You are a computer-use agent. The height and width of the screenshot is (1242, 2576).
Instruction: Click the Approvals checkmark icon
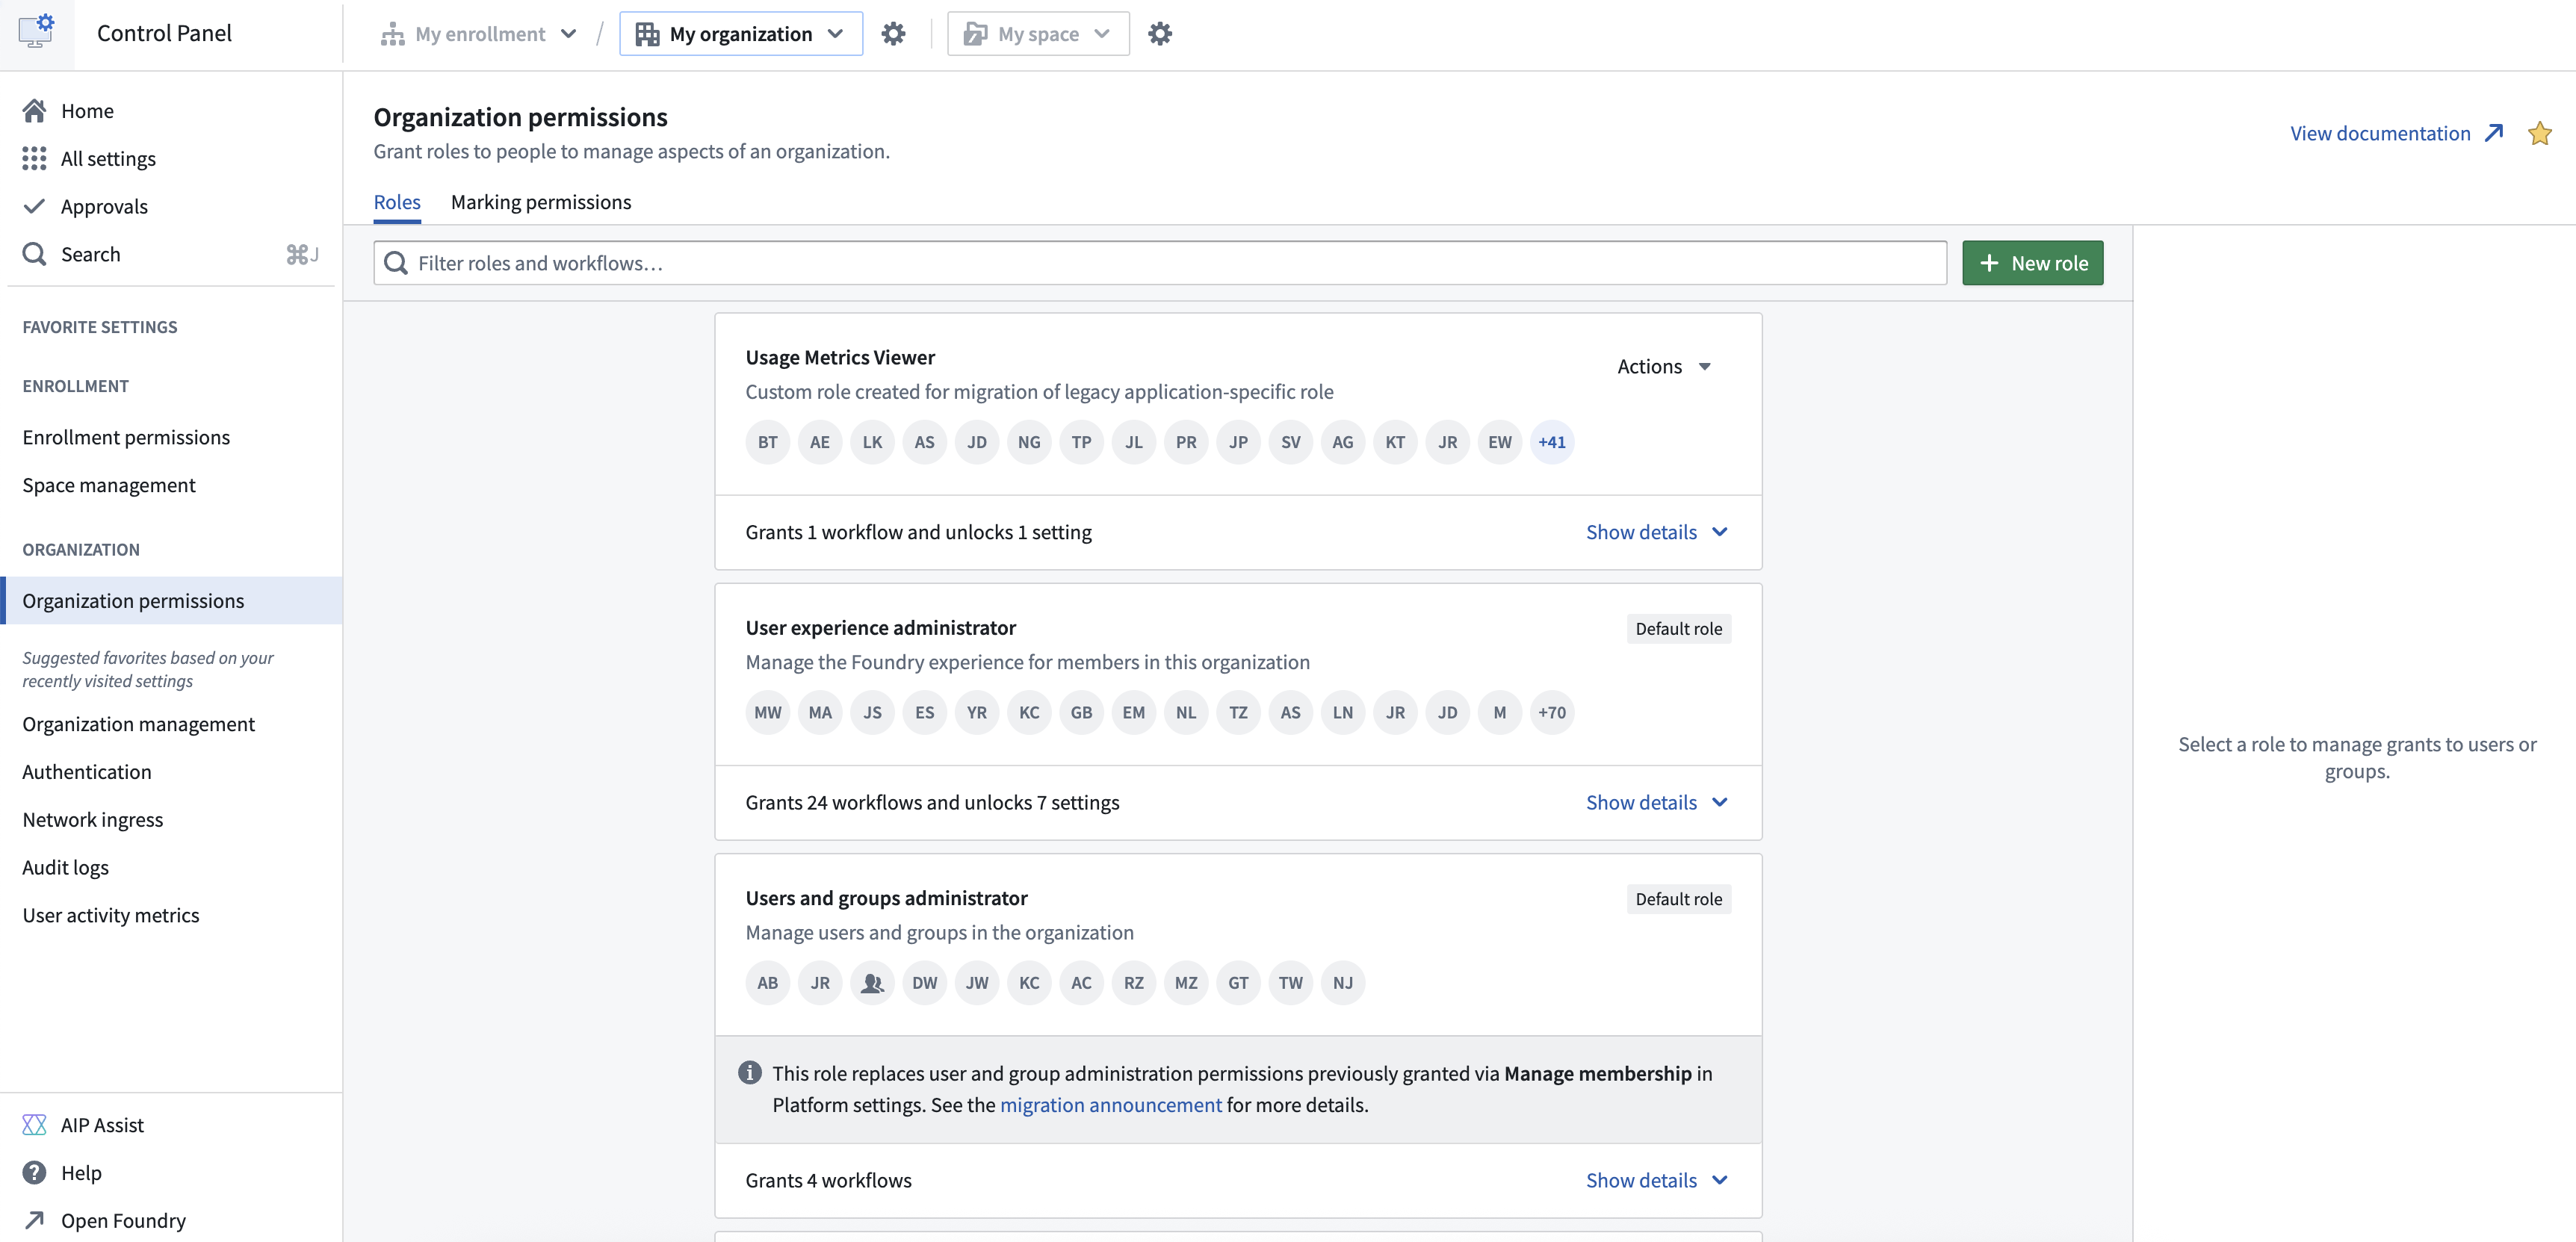(35, 206)
